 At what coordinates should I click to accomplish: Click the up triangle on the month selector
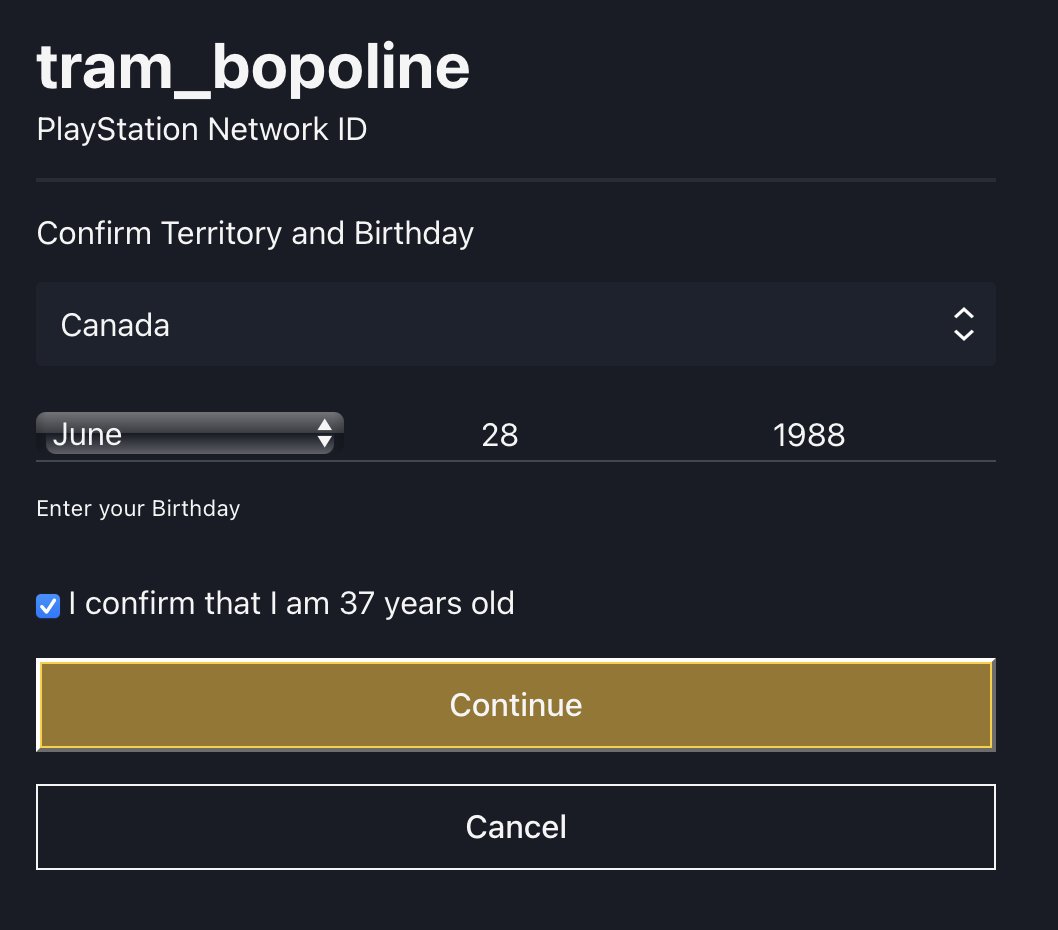324,426
